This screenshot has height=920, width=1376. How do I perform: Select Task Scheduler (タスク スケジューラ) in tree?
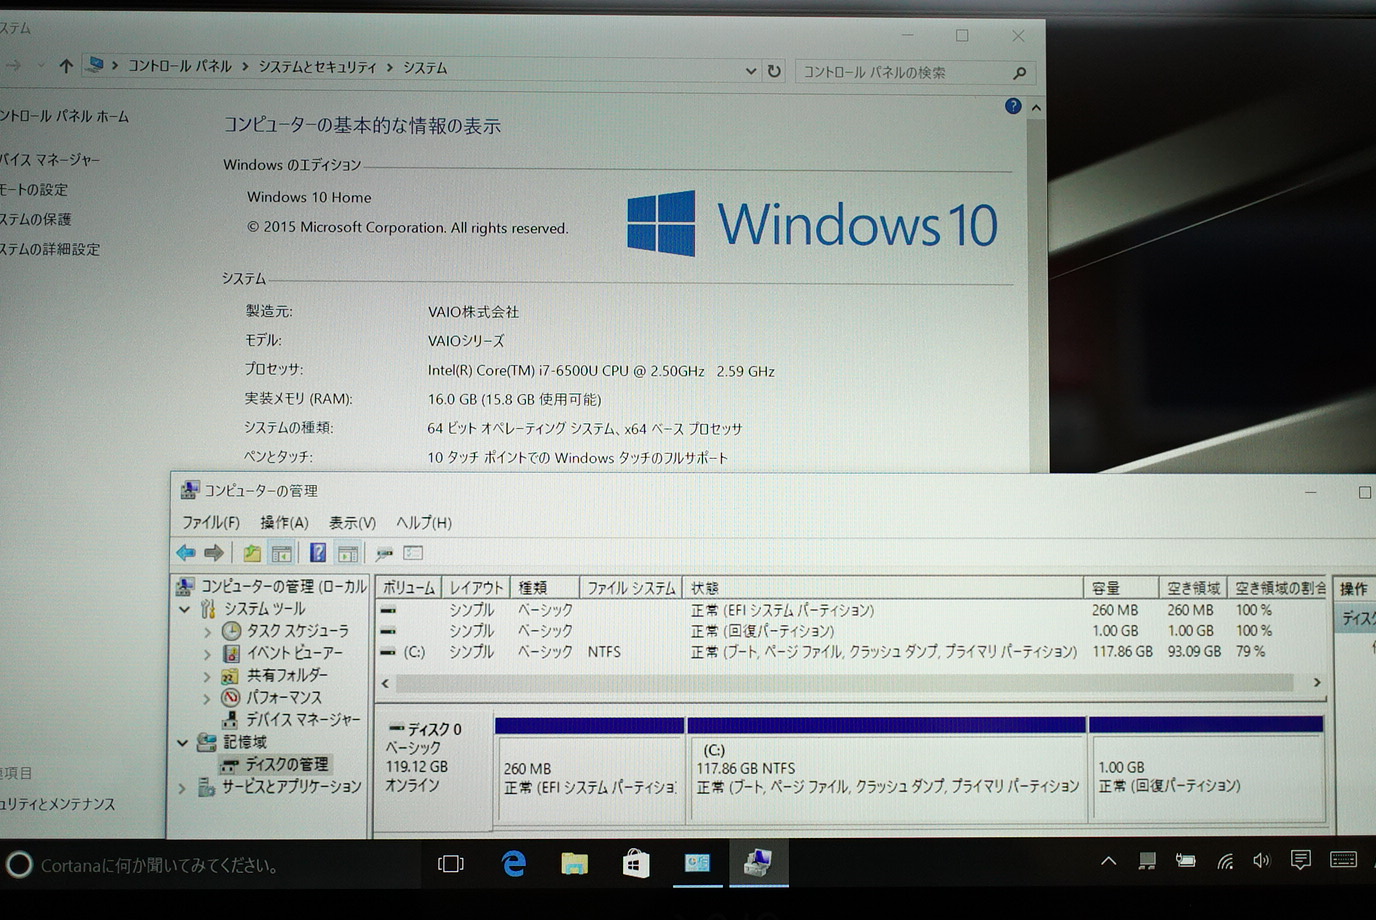point(297,631)
